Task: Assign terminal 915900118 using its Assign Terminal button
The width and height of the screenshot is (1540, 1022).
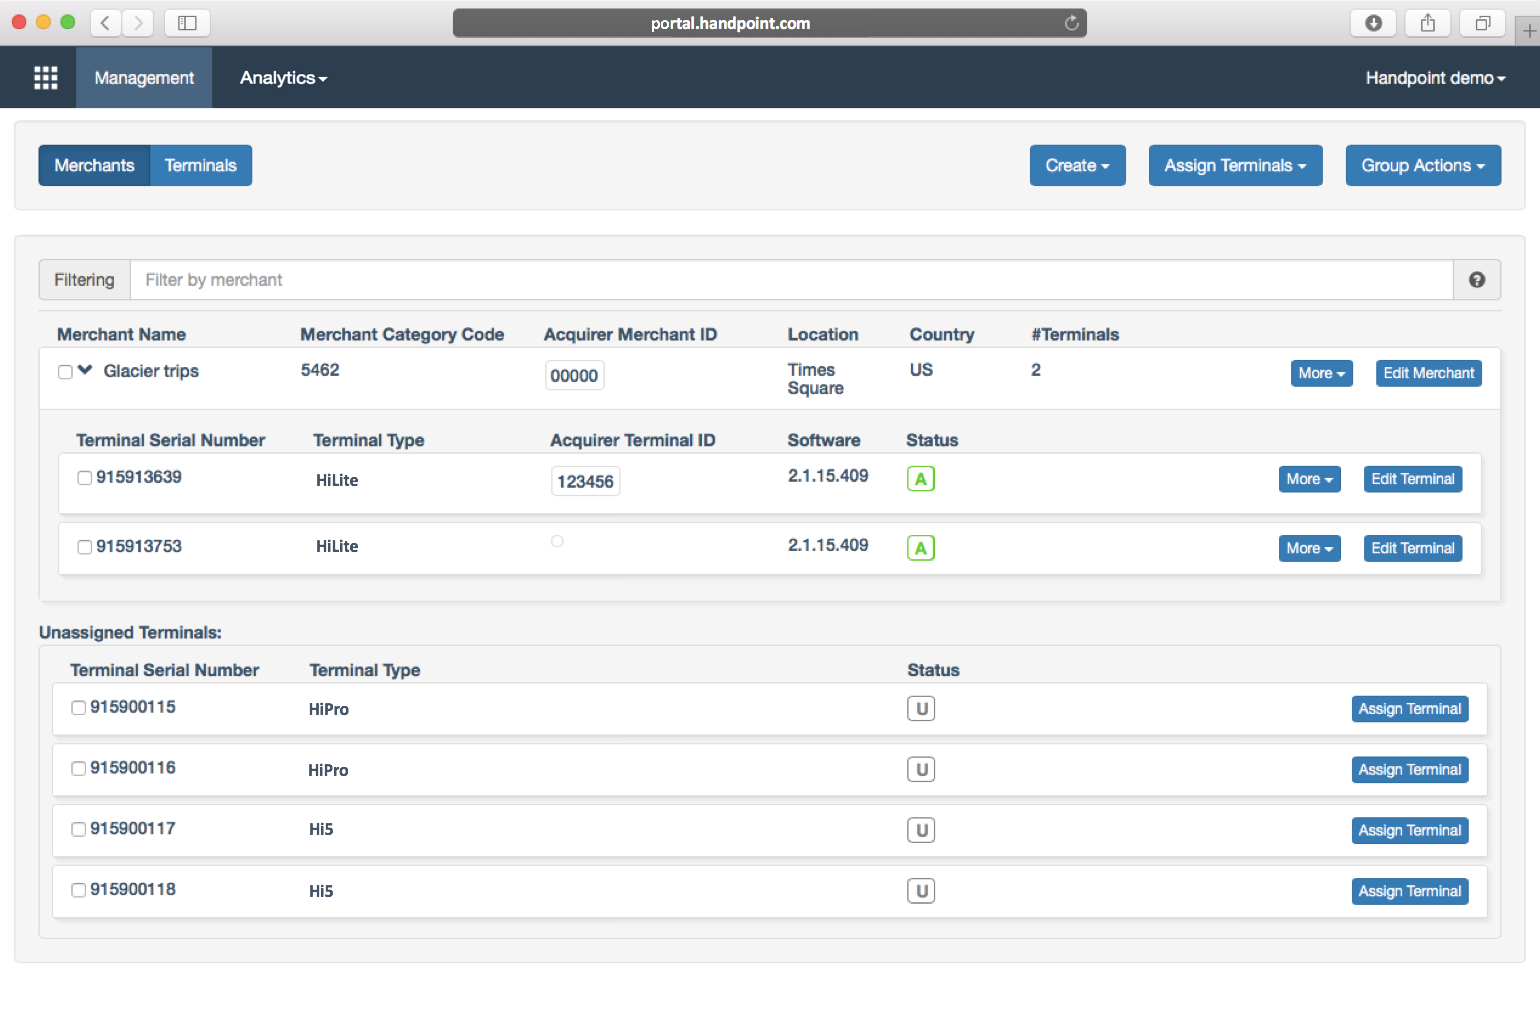Action: (1409, 891)
